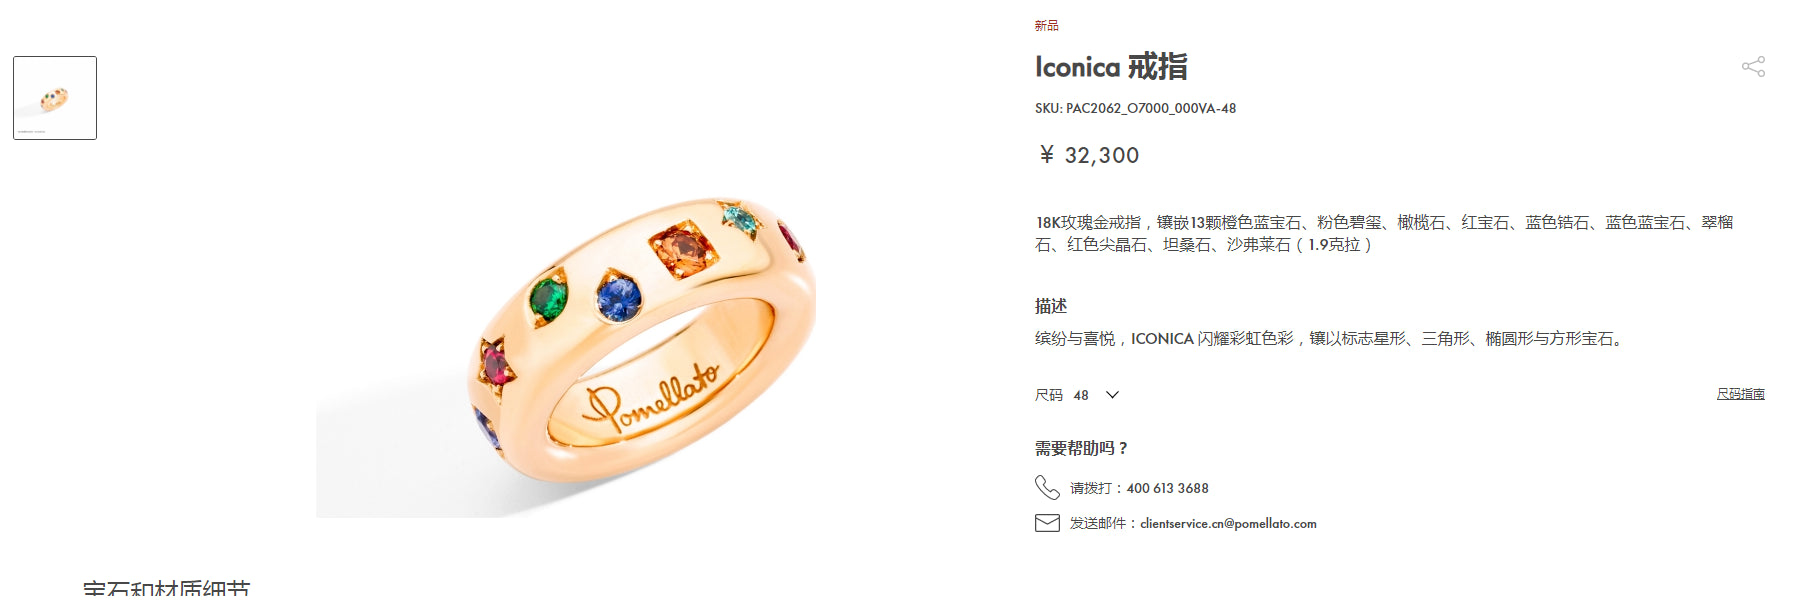Click the SKU PAC2062_O7000_000VA-48 text
The height and width of the screenshot is (600, 1806).
coord(1135,108)
